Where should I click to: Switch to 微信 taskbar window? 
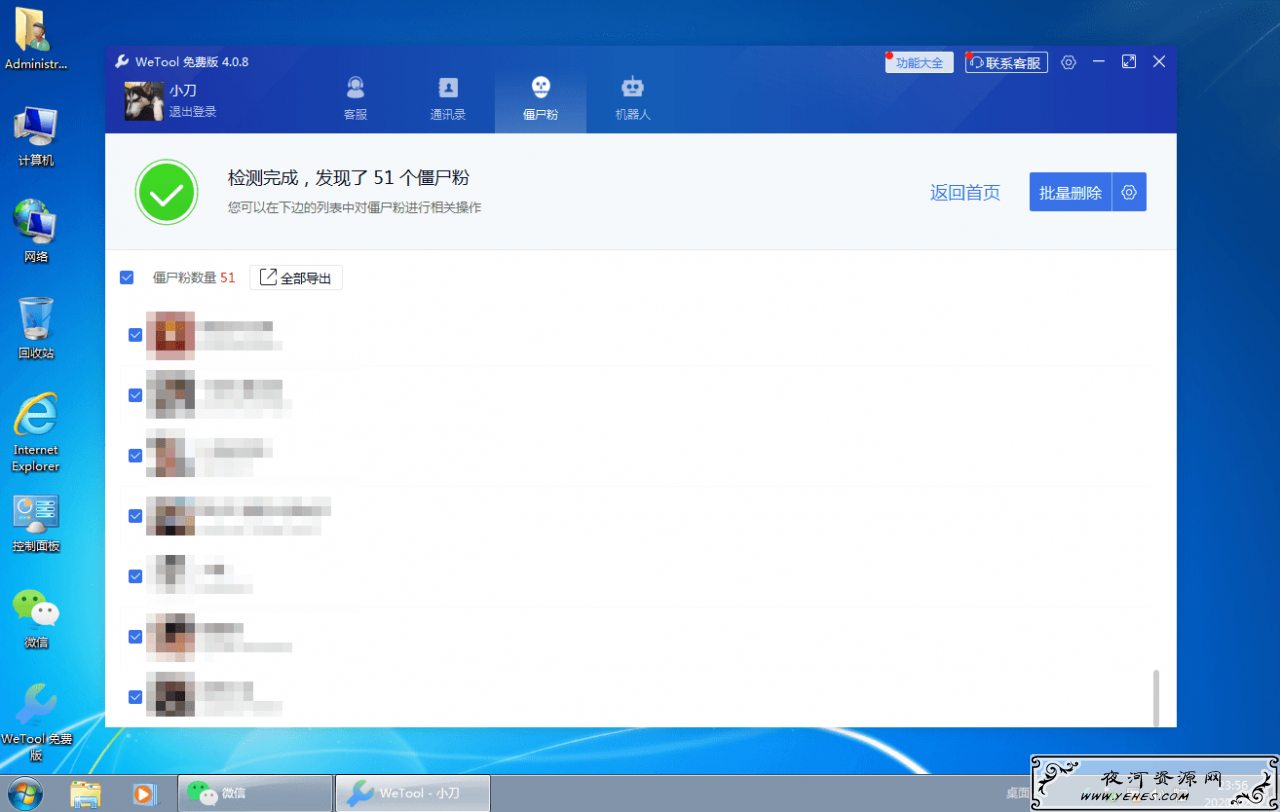point(255,794)
